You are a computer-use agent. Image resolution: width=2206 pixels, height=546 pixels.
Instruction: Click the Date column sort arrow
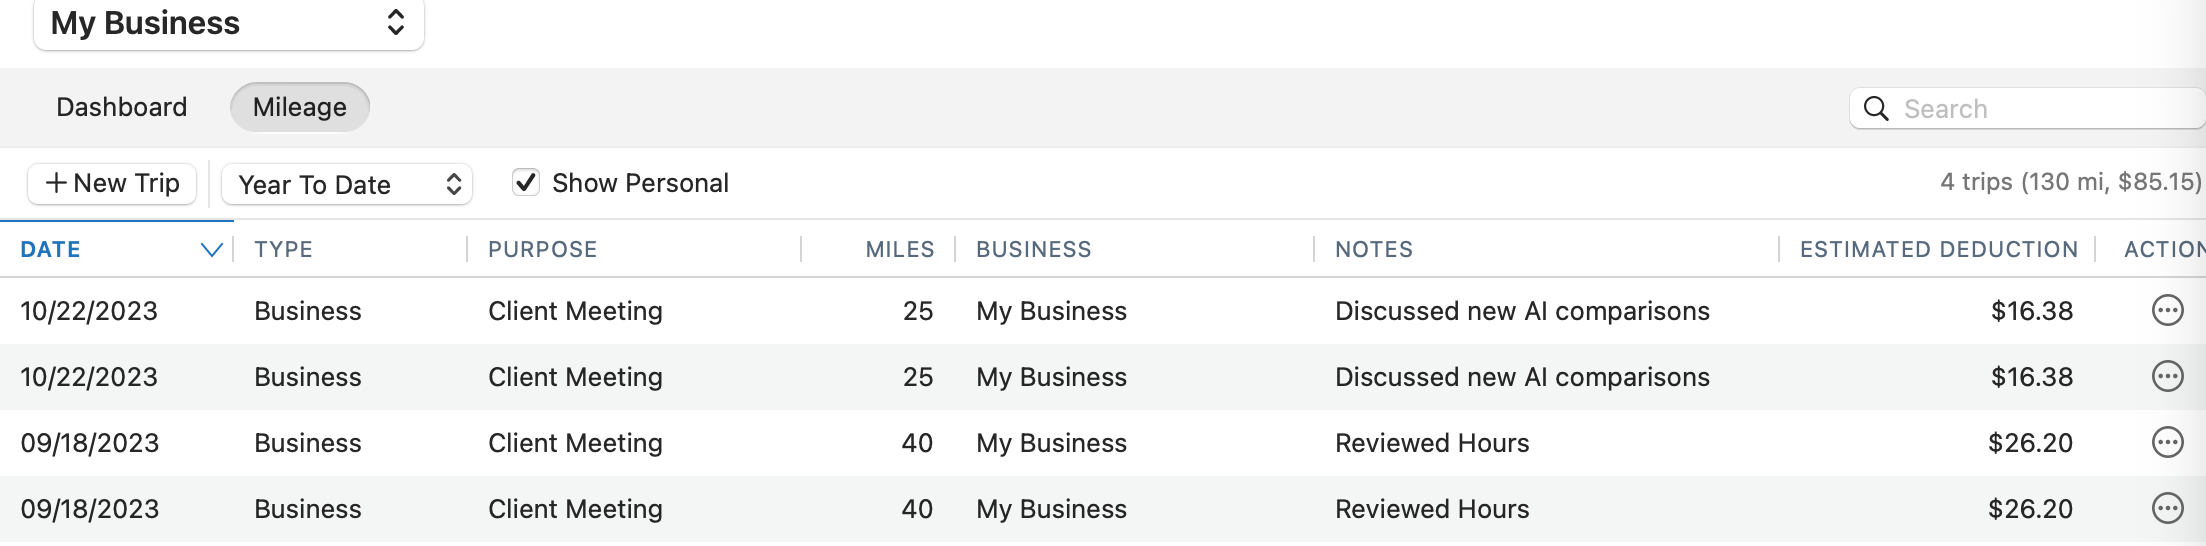coord(211,250)
